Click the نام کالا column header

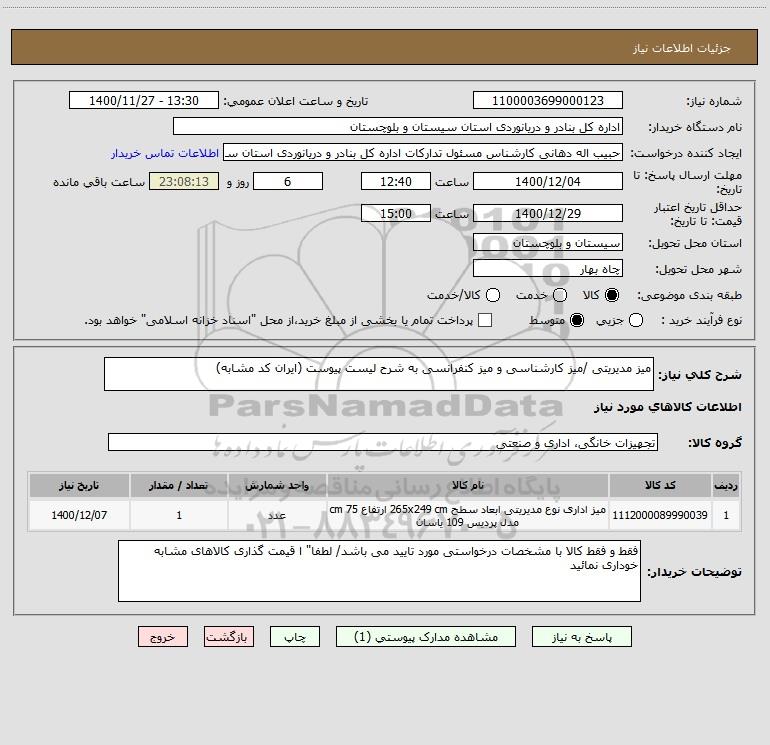[x=468, y=485]
